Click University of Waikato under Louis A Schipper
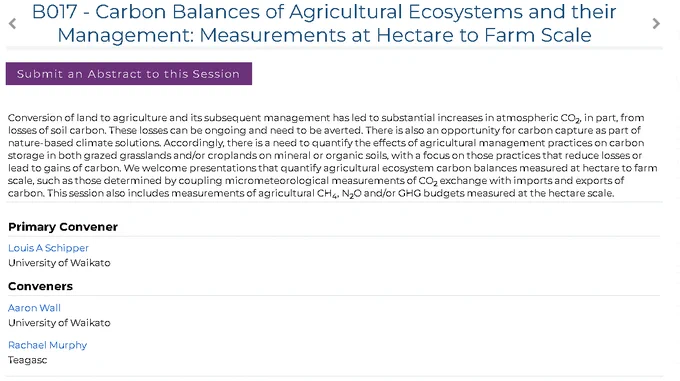This screenshot has height=381, width=680. pos(59,263)
